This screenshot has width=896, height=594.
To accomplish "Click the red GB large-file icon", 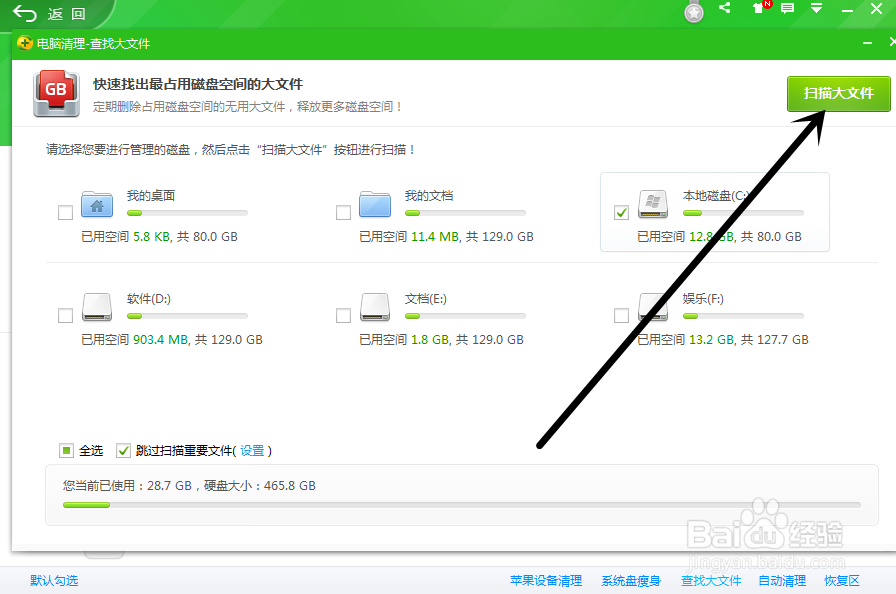I will [x=56, y=91].
